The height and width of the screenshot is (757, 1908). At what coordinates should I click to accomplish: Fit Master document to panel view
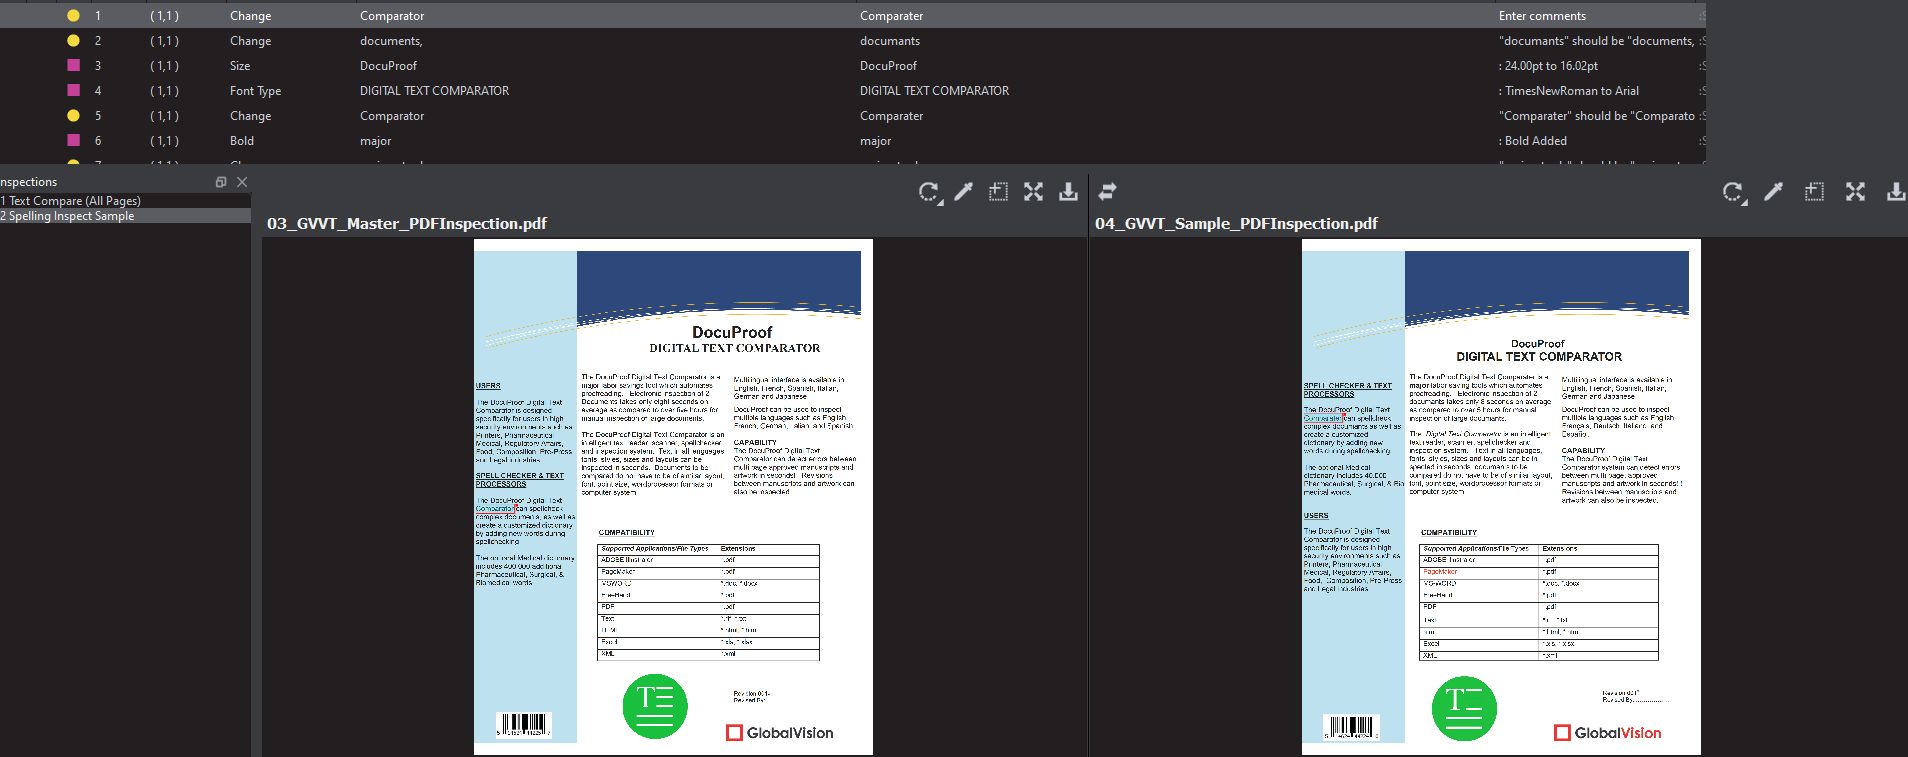coord(1033,192)
